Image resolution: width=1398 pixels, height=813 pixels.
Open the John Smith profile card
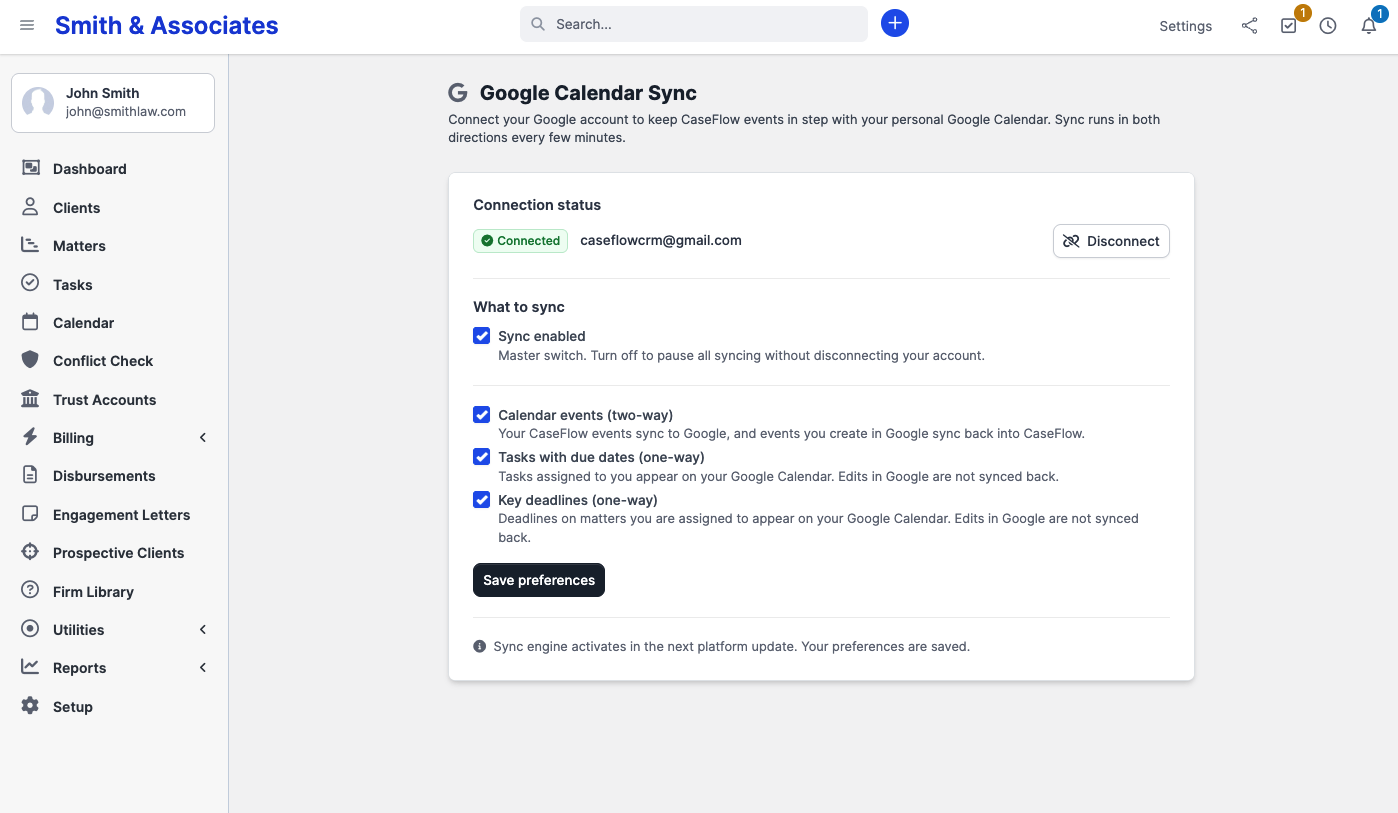pyautogui.click(x=113, y=103)
